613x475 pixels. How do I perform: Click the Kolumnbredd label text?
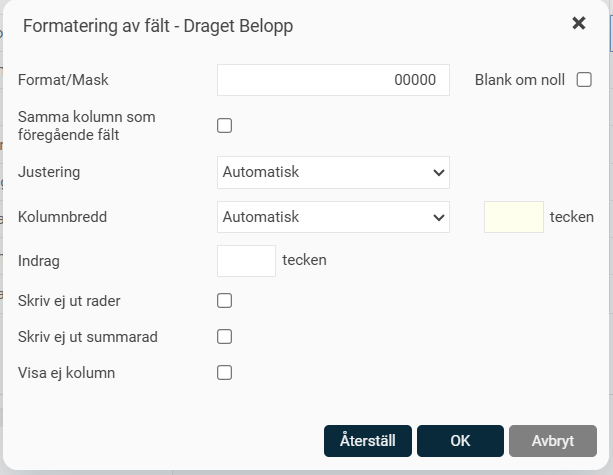point(62,217)
